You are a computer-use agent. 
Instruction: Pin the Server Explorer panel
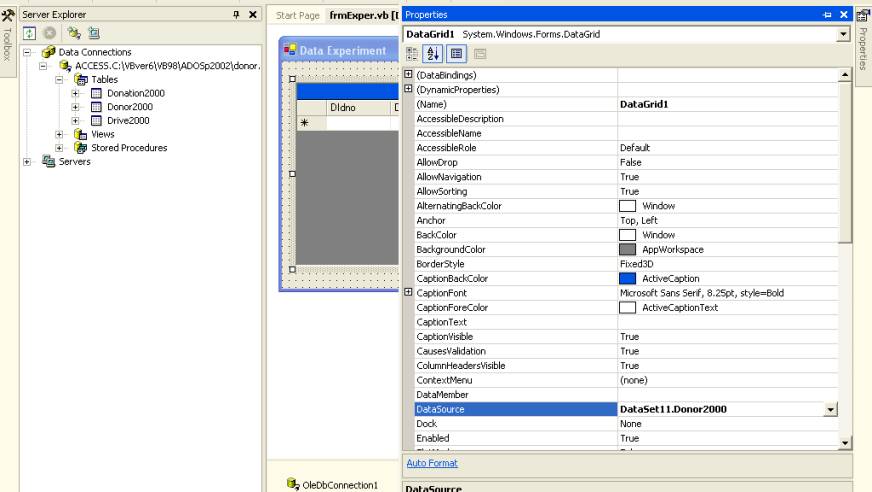236,14
